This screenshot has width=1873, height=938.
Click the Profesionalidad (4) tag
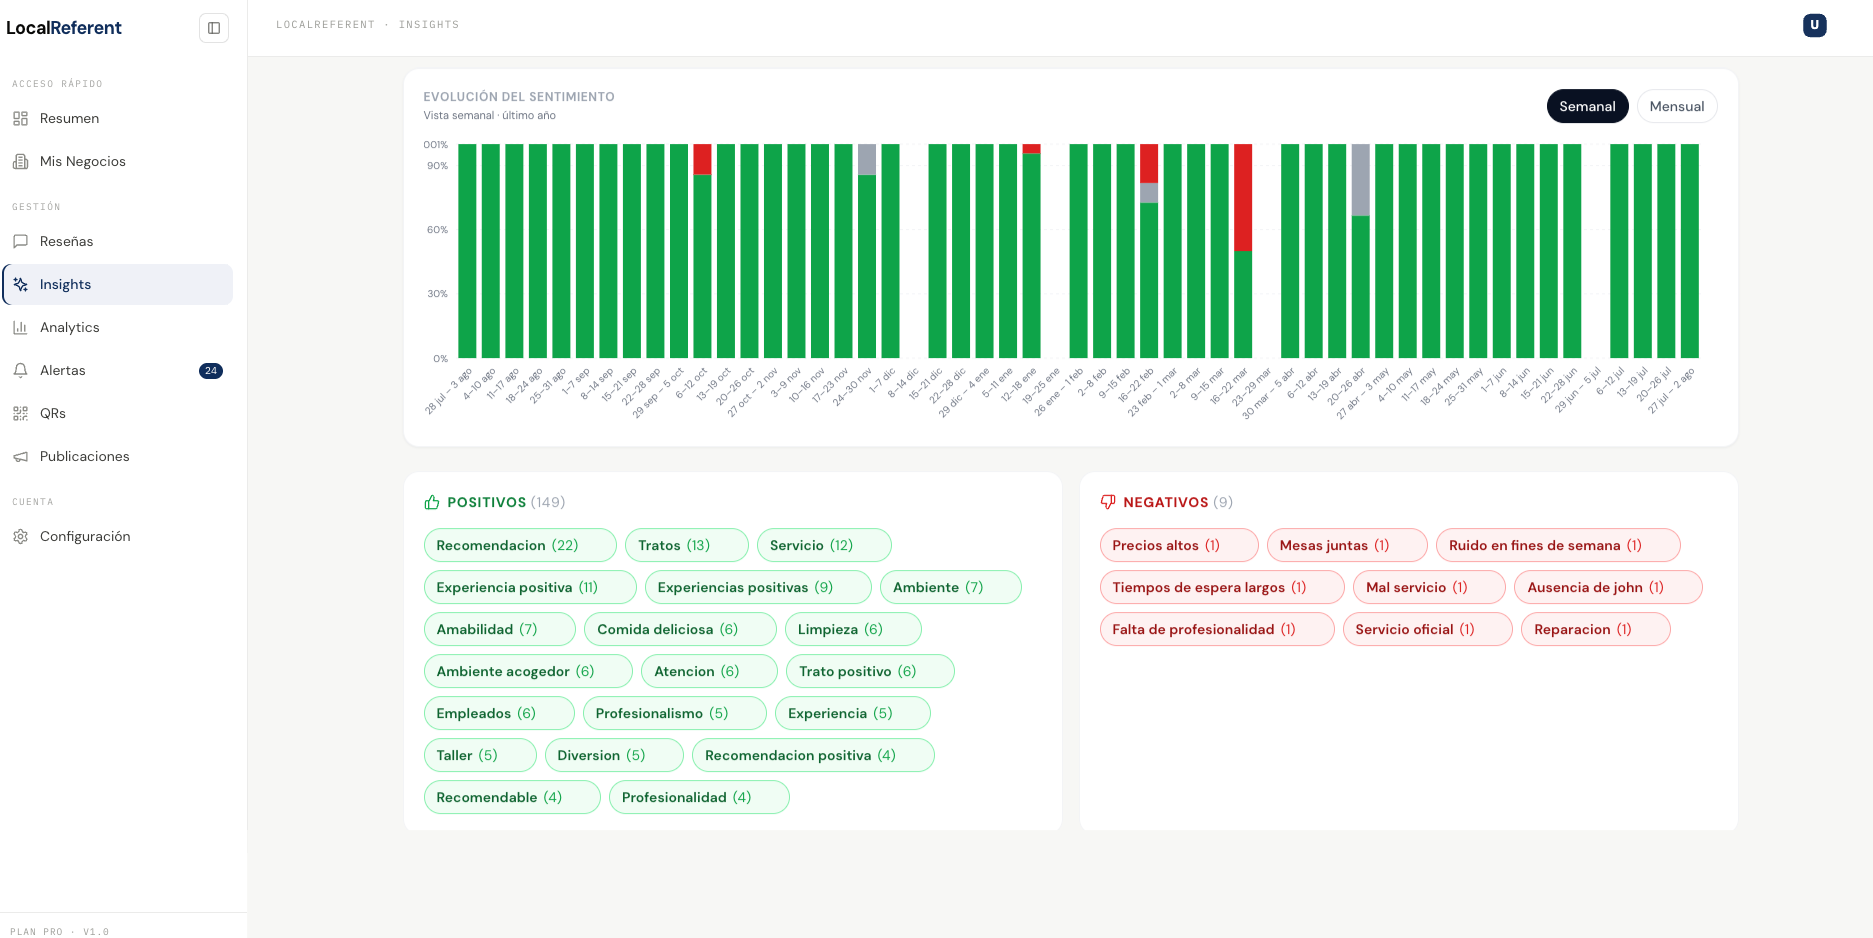coord(699,797)
